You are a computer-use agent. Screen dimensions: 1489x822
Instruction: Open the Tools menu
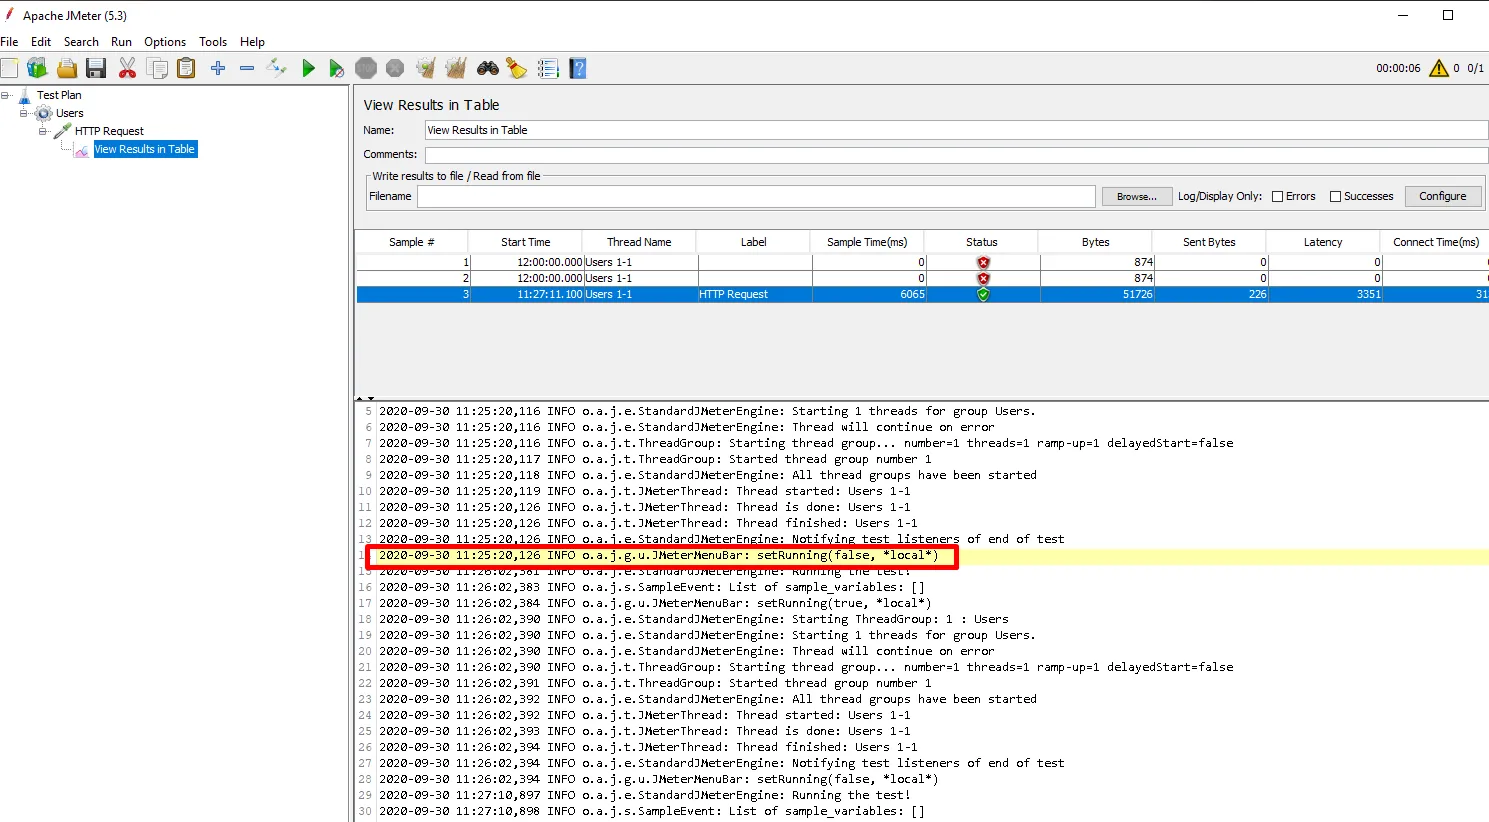click(x=213, y=42)
